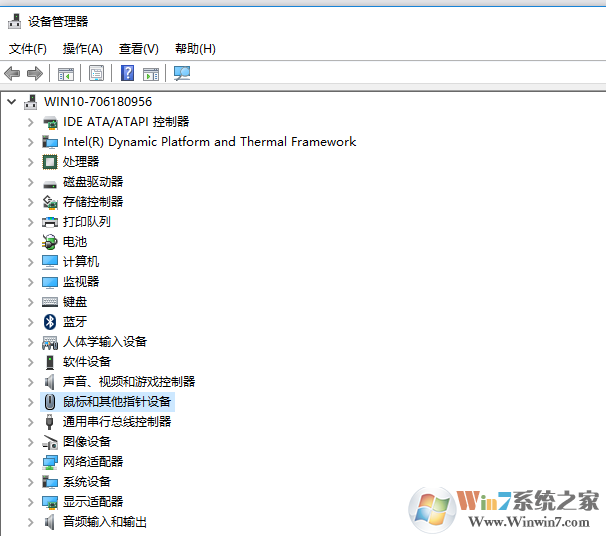This screenshot has height=536, width=606.
Task: Select 声音、视频和游戏控制器 tree item
Action: pos(129,382)
